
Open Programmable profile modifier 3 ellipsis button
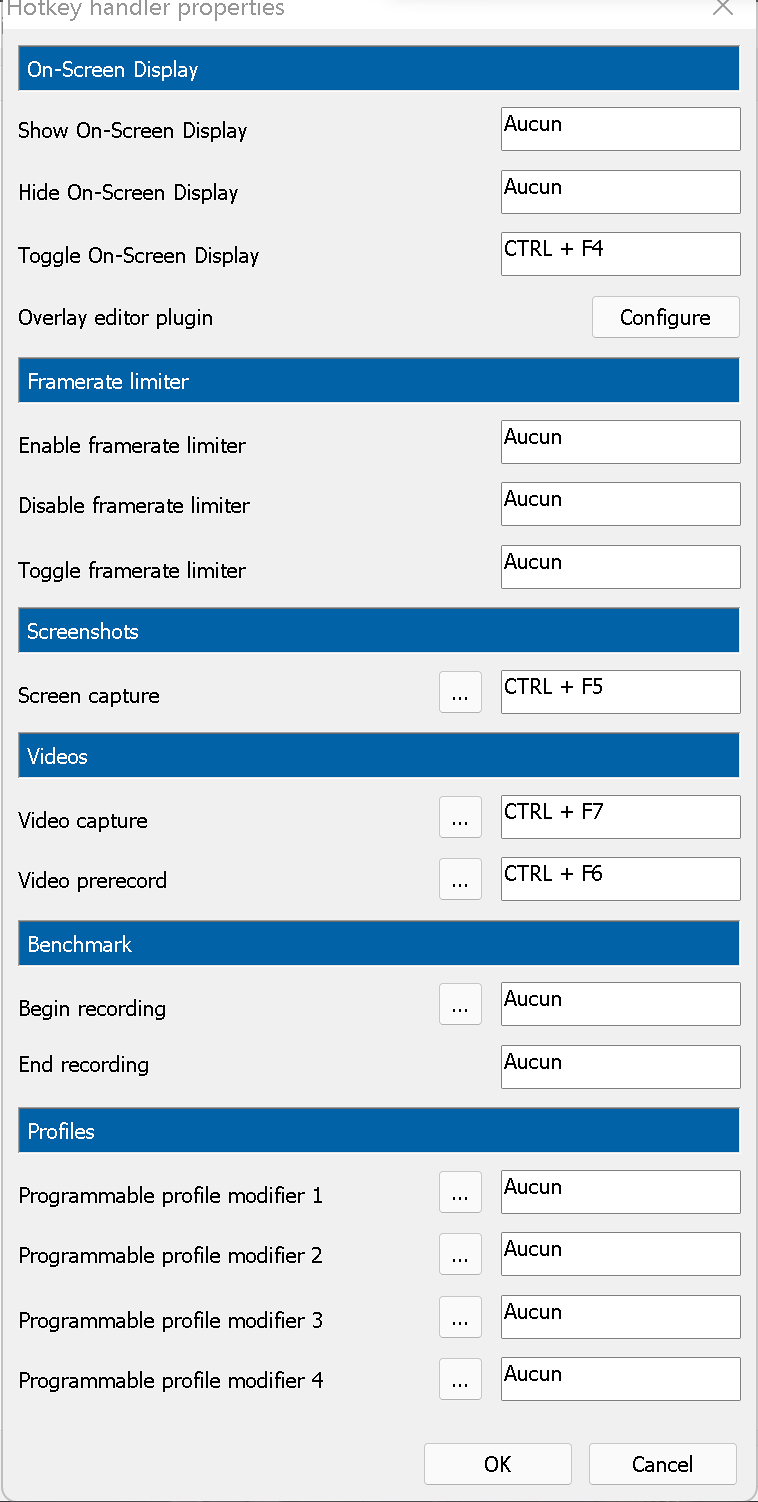pos(460,1317)
